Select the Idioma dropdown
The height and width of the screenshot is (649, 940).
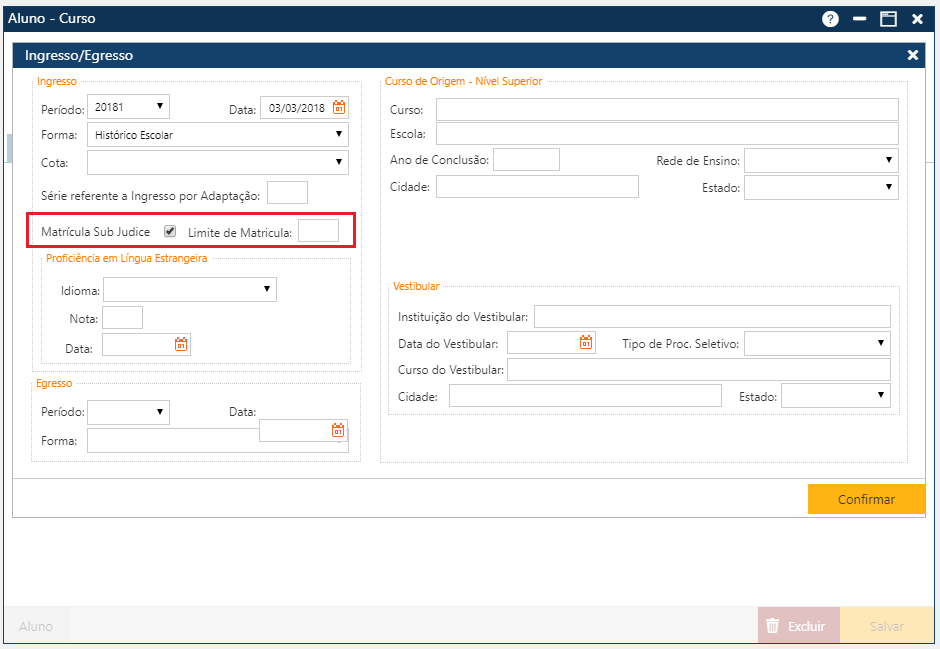(x=189, y=290)
